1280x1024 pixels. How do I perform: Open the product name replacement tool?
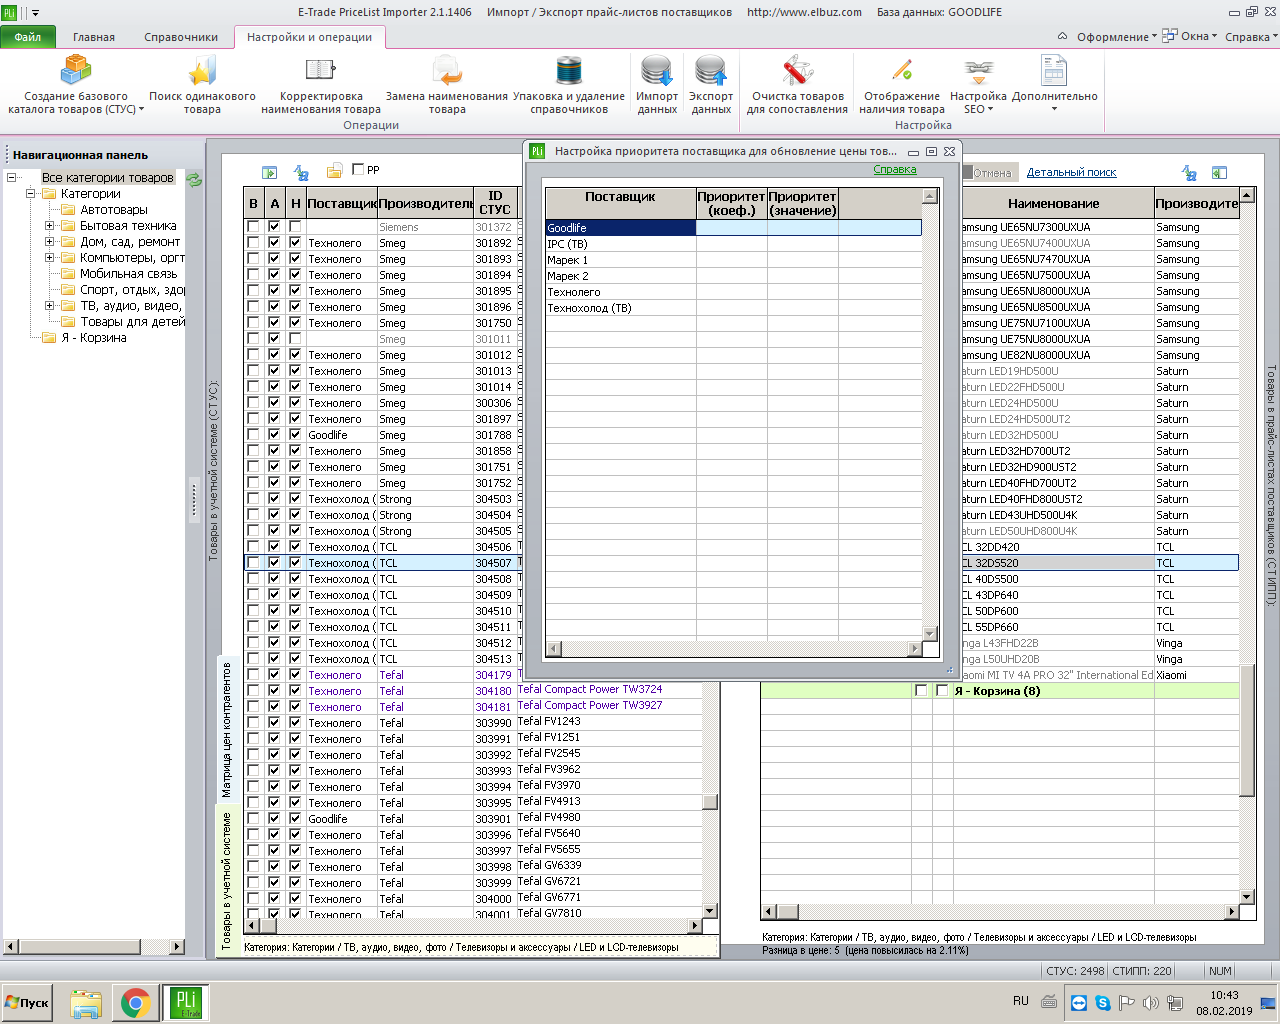(x=447, y=85)
